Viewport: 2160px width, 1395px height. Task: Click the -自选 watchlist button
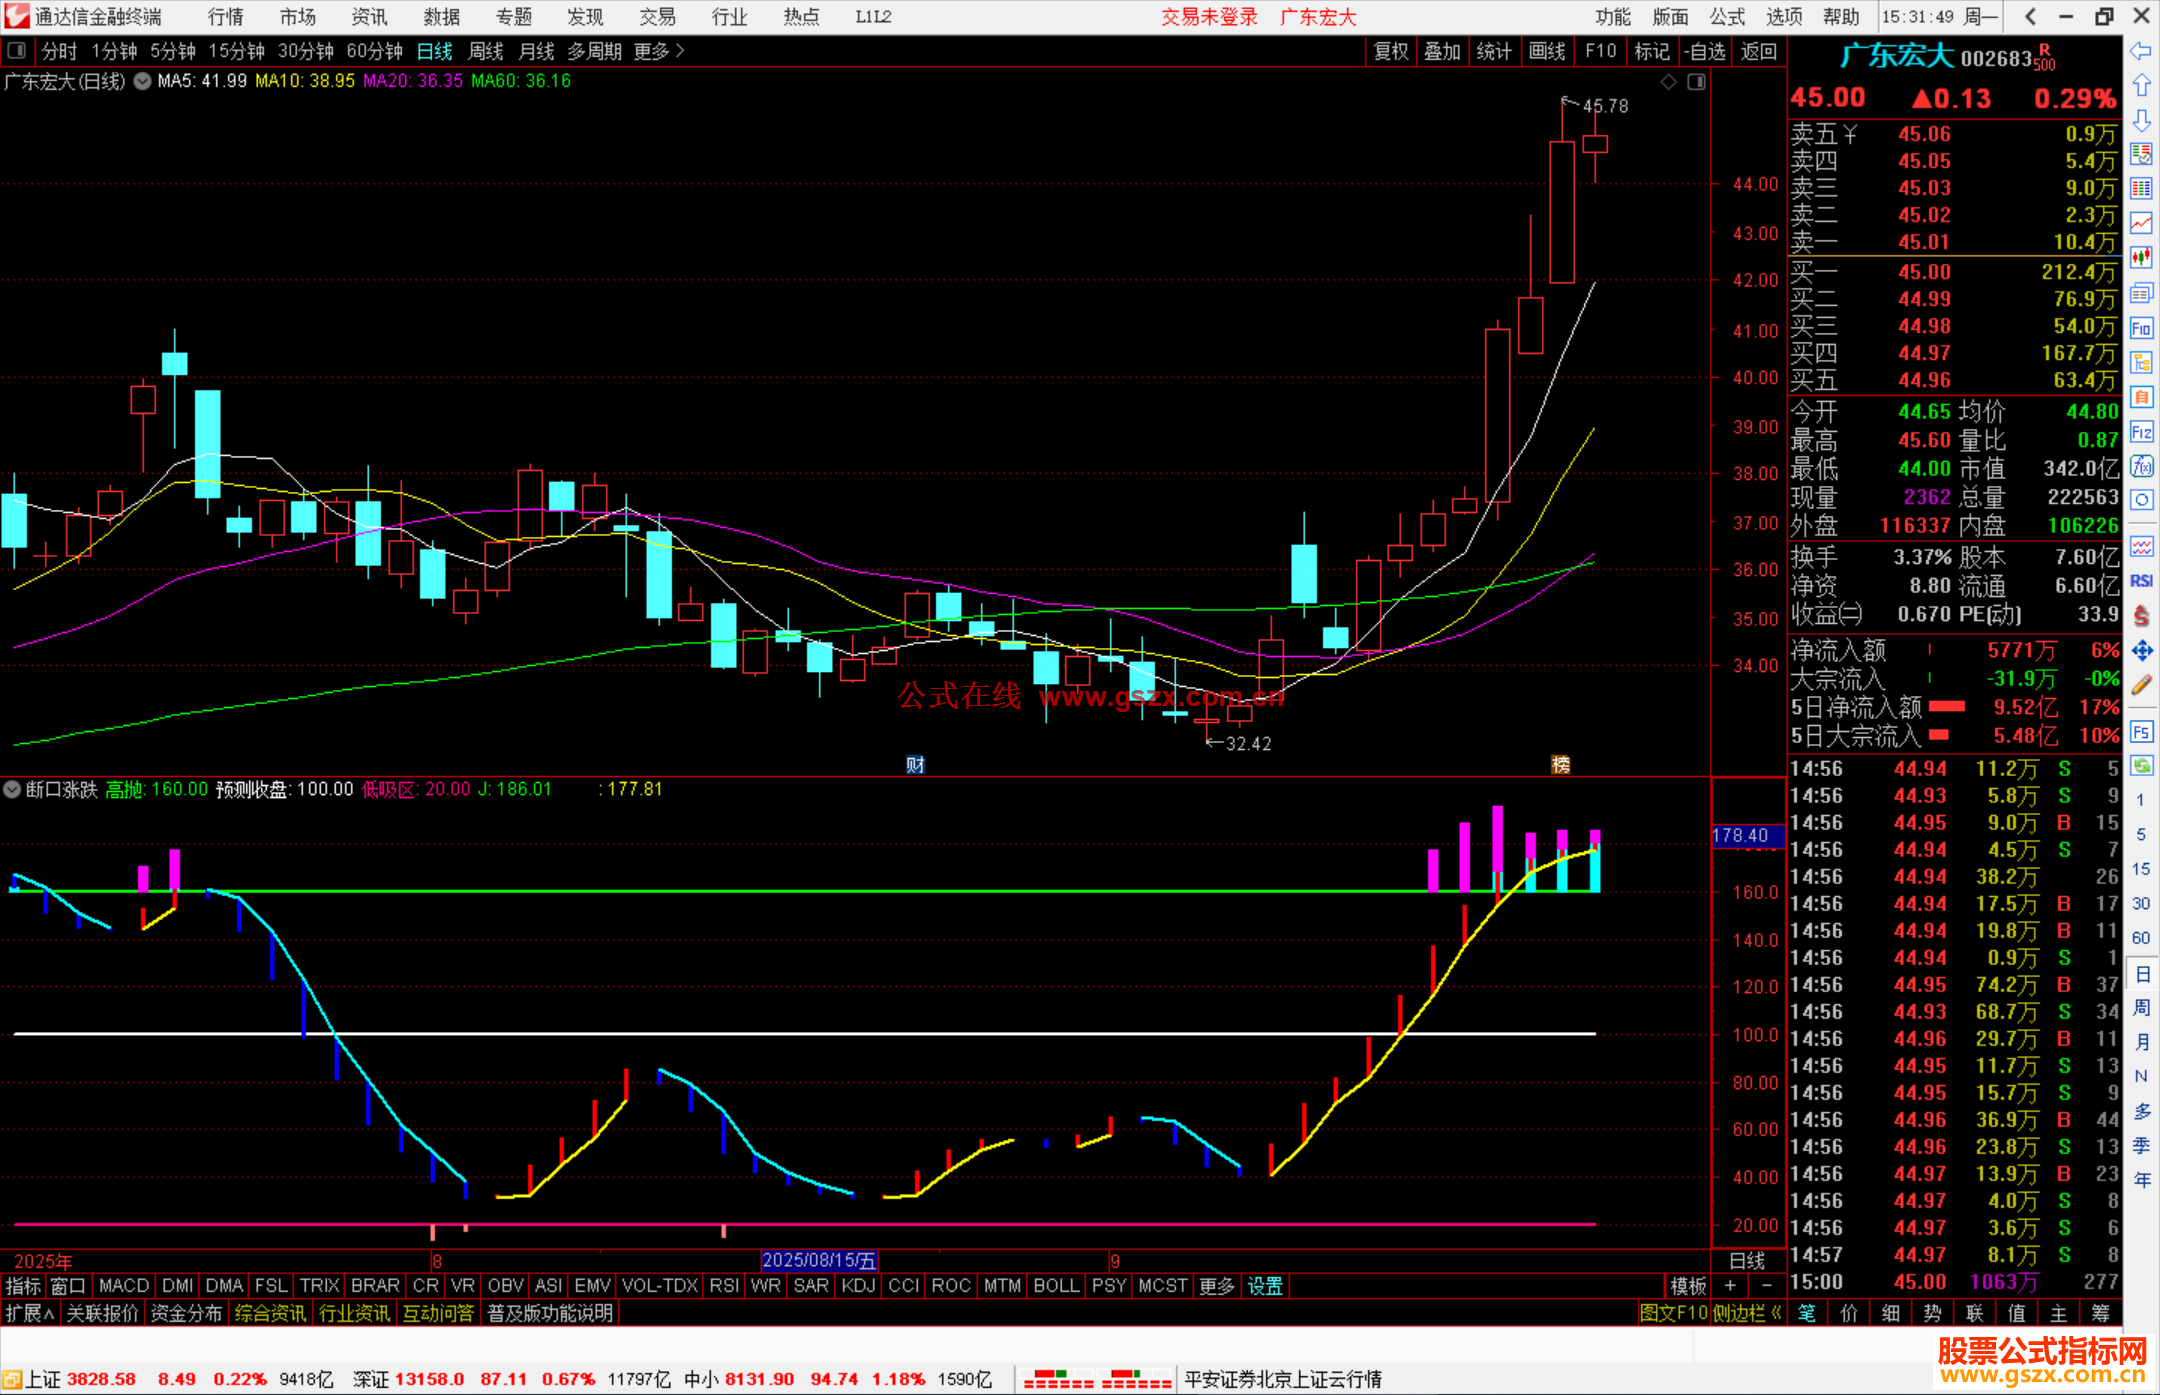[x=1705, y=51]
